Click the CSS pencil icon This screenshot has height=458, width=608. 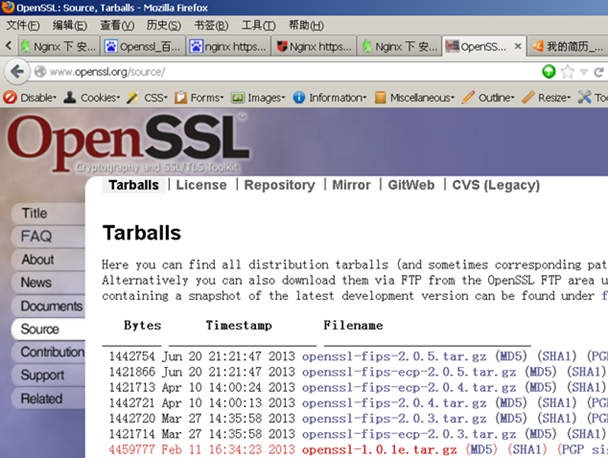click(133, 97)
